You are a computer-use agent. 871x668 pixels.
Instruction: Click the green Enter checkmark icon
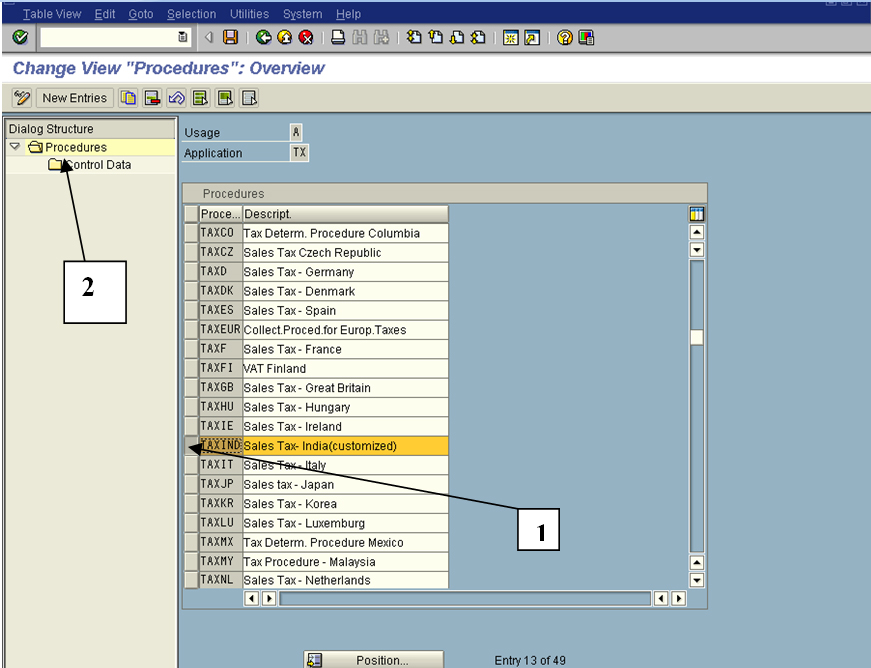20,37
